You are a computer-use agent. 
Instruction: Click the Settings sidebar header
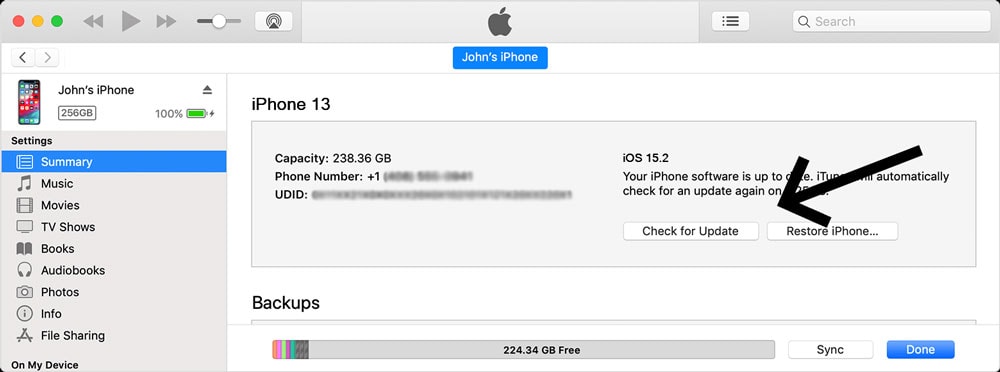(32, 141)
